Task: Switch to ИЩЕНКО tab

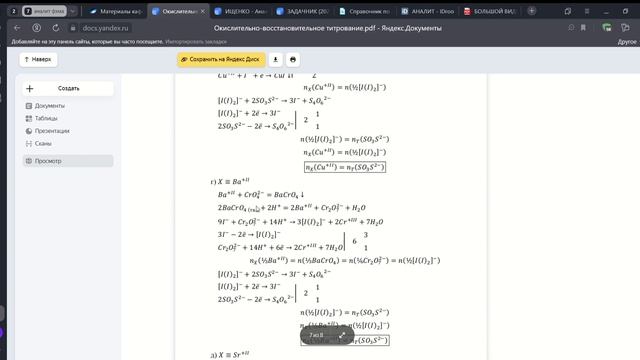Action: [241, 11]
